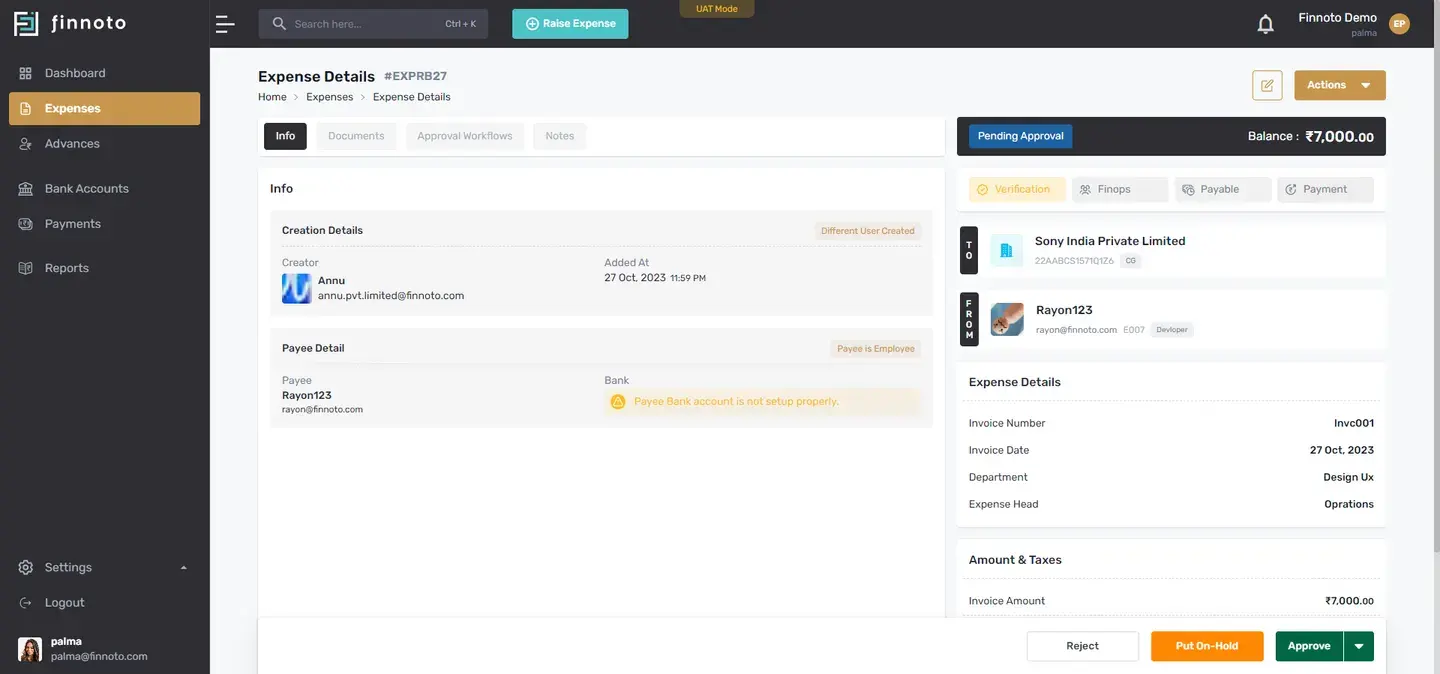Screen dimensions: 1440x674
Task: Select the Finops stage tab
Action: pos(1120,189)
